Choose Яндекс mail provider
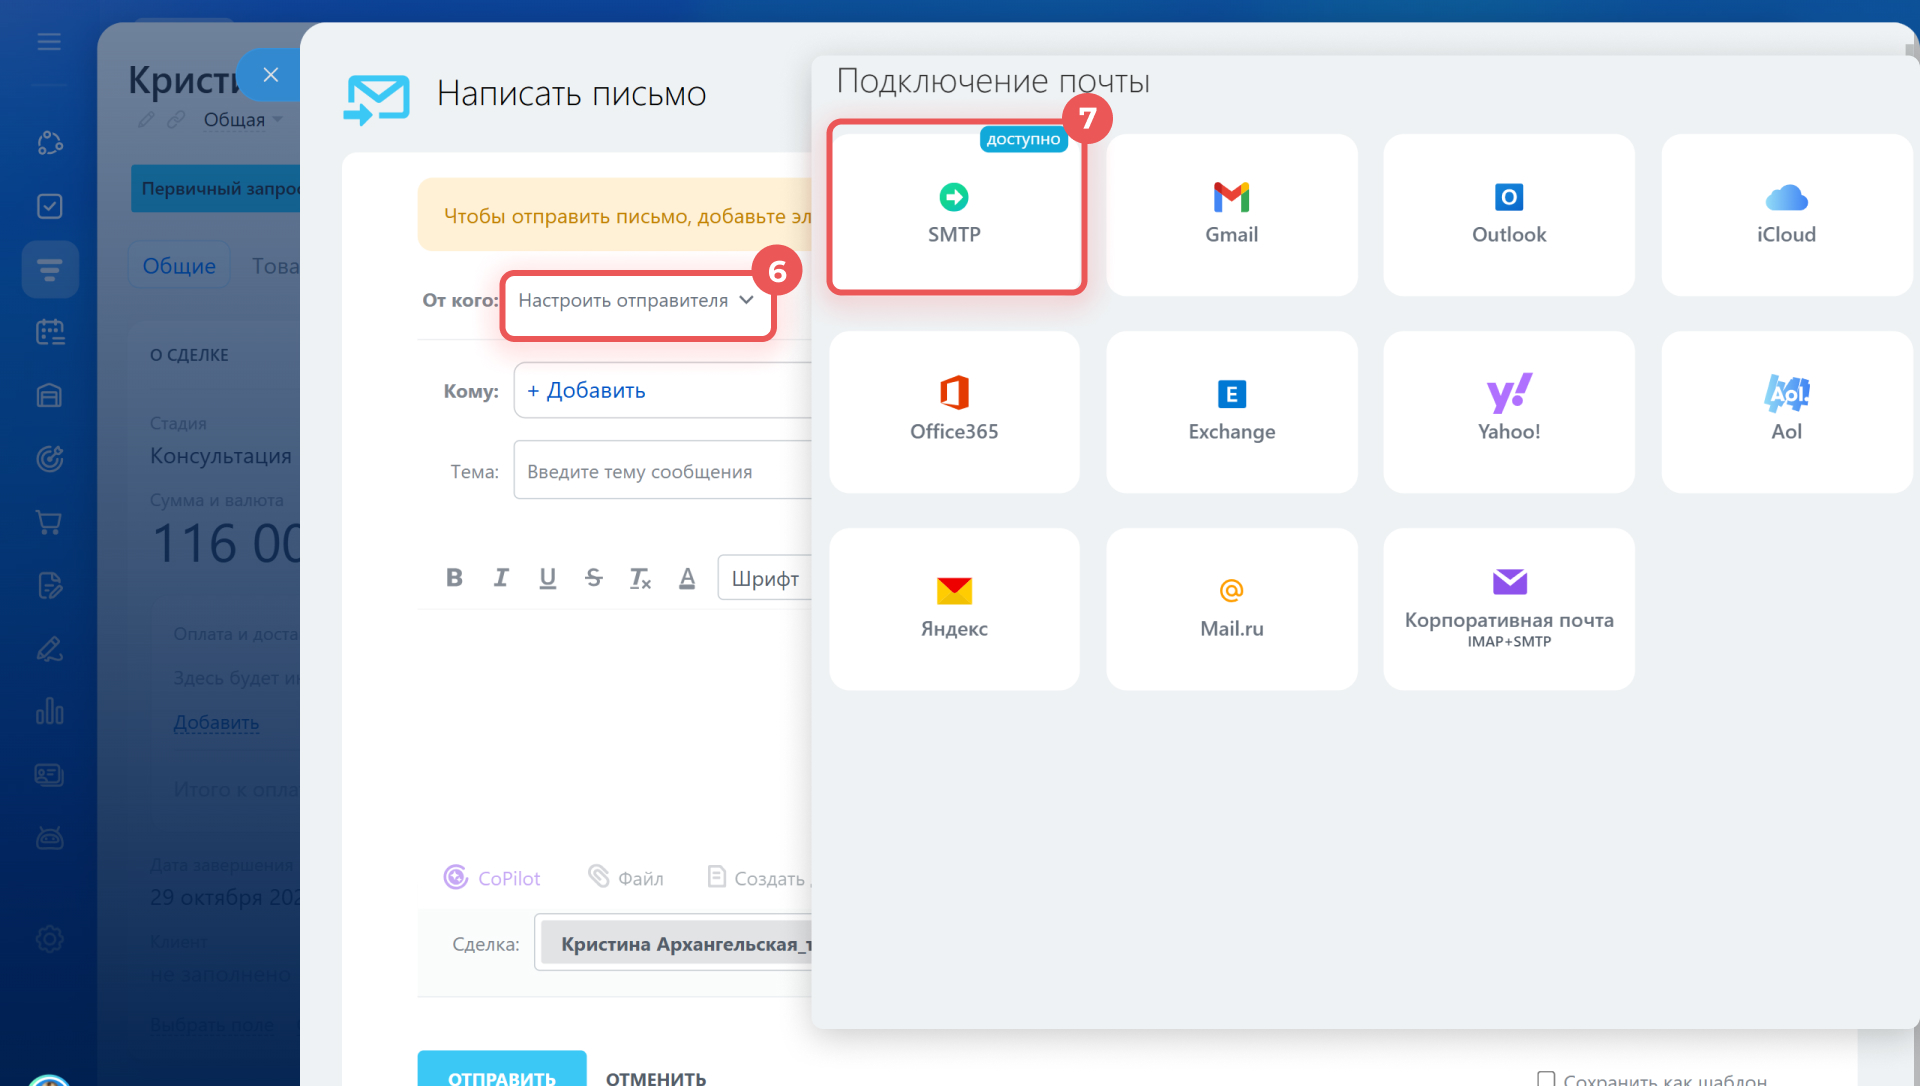Image resolution: width=1920 pixels, height=1086 pixels. click(x=954, y=608)
